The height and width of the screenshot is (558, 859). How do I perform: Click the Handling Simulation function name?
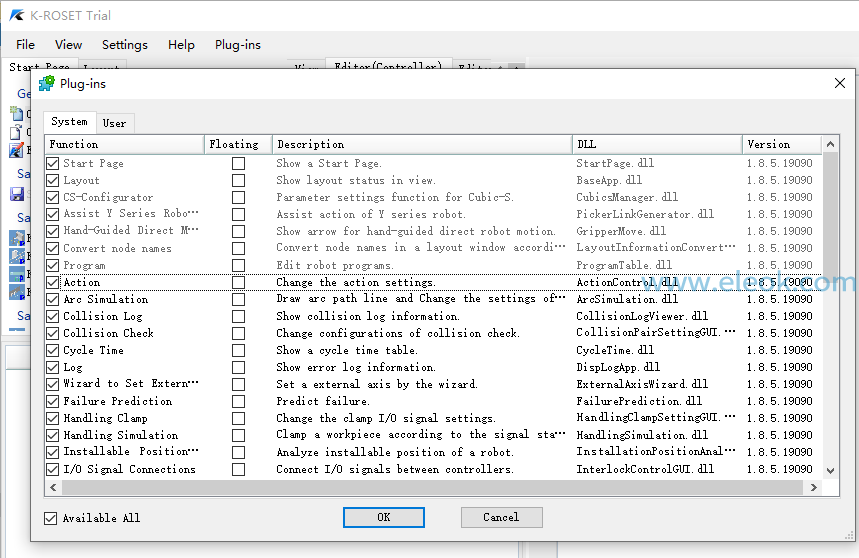click(121, 435)
